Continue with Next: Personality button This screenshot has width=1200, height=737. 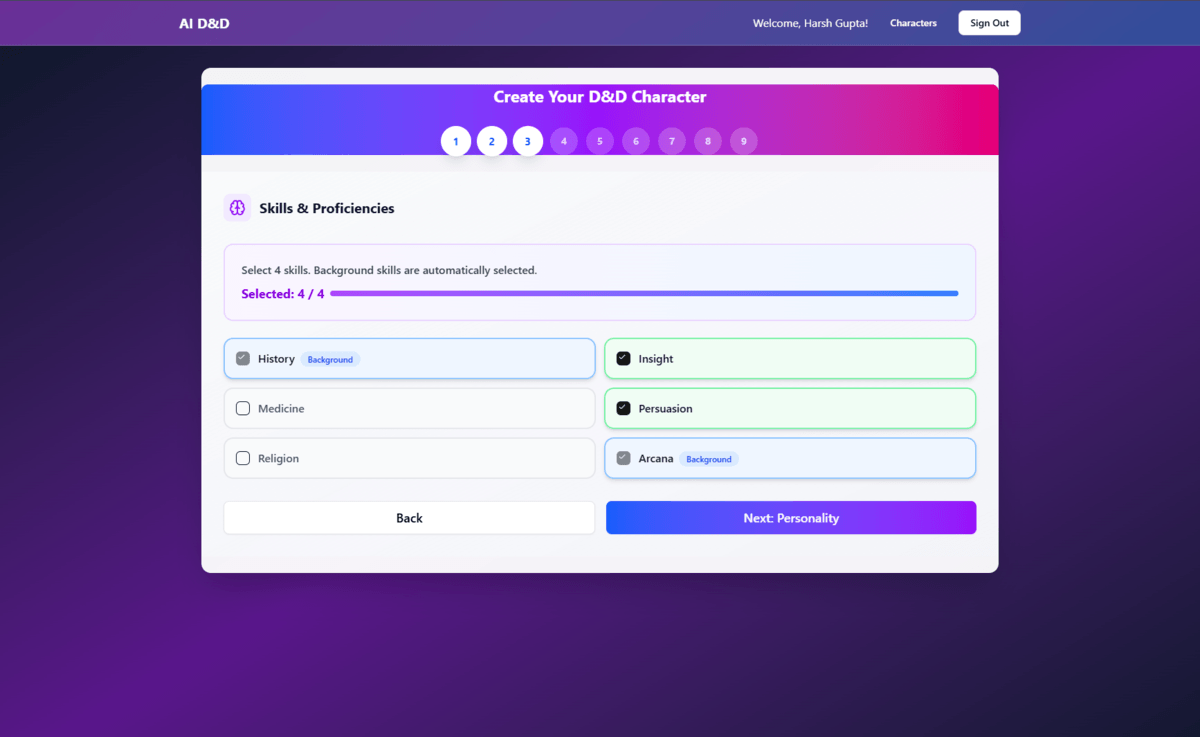coord(790,518)
